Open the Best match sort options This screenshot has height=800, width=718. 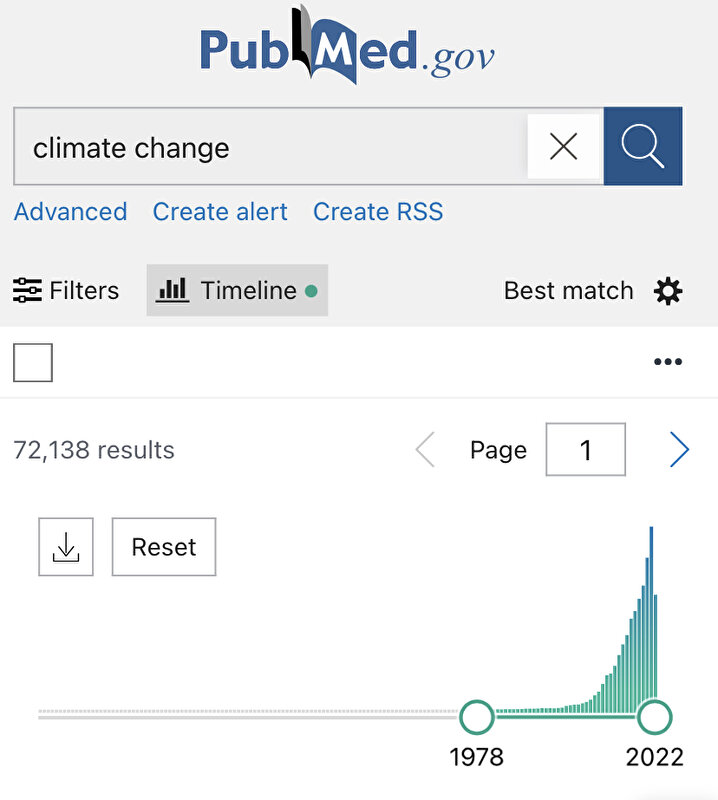point(568,291)
